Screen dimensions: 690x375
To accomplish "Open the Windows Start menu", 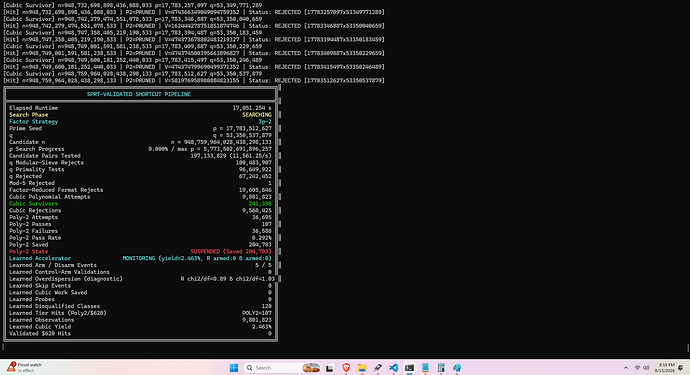I will (234, 368).
